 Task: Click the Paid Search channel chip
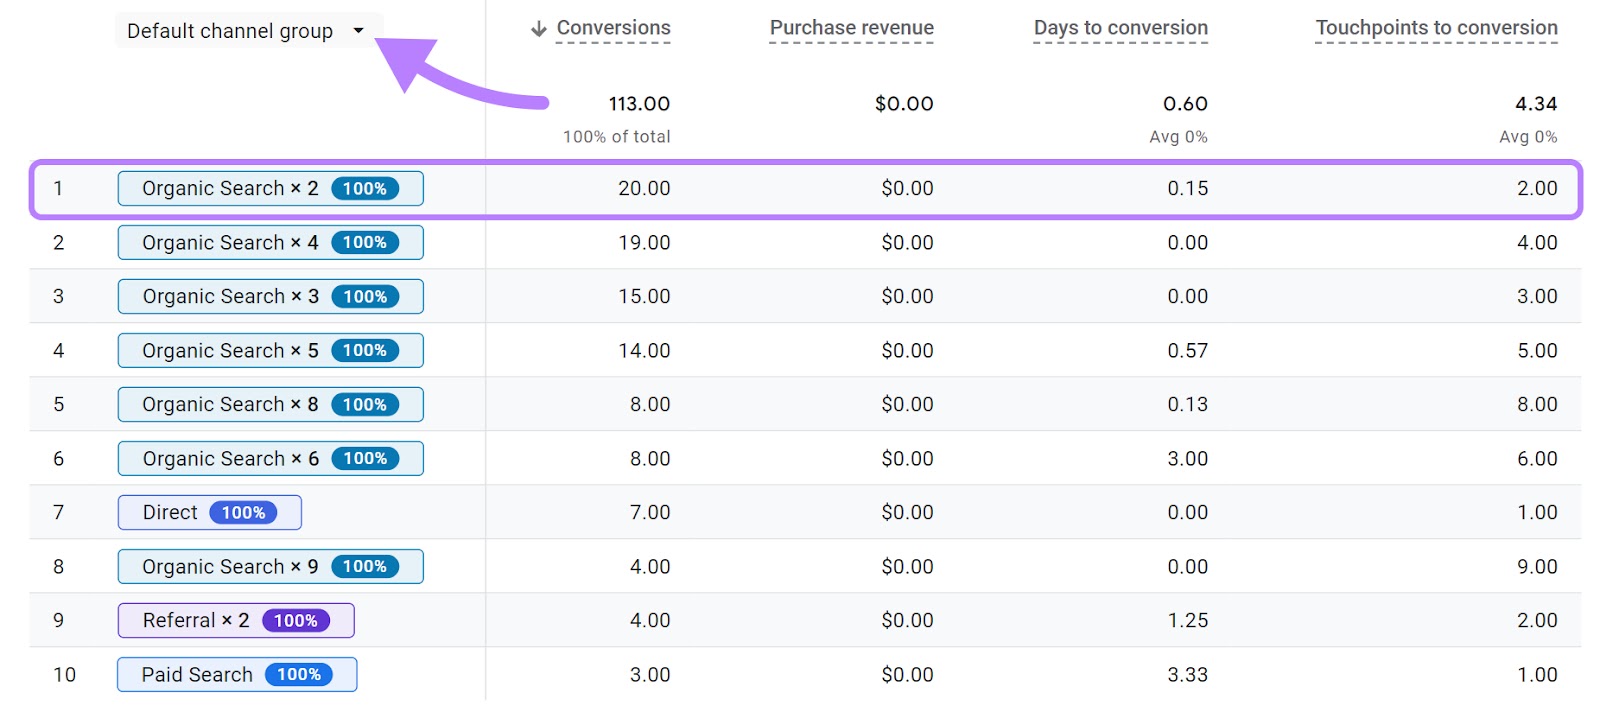pos(197,674)
